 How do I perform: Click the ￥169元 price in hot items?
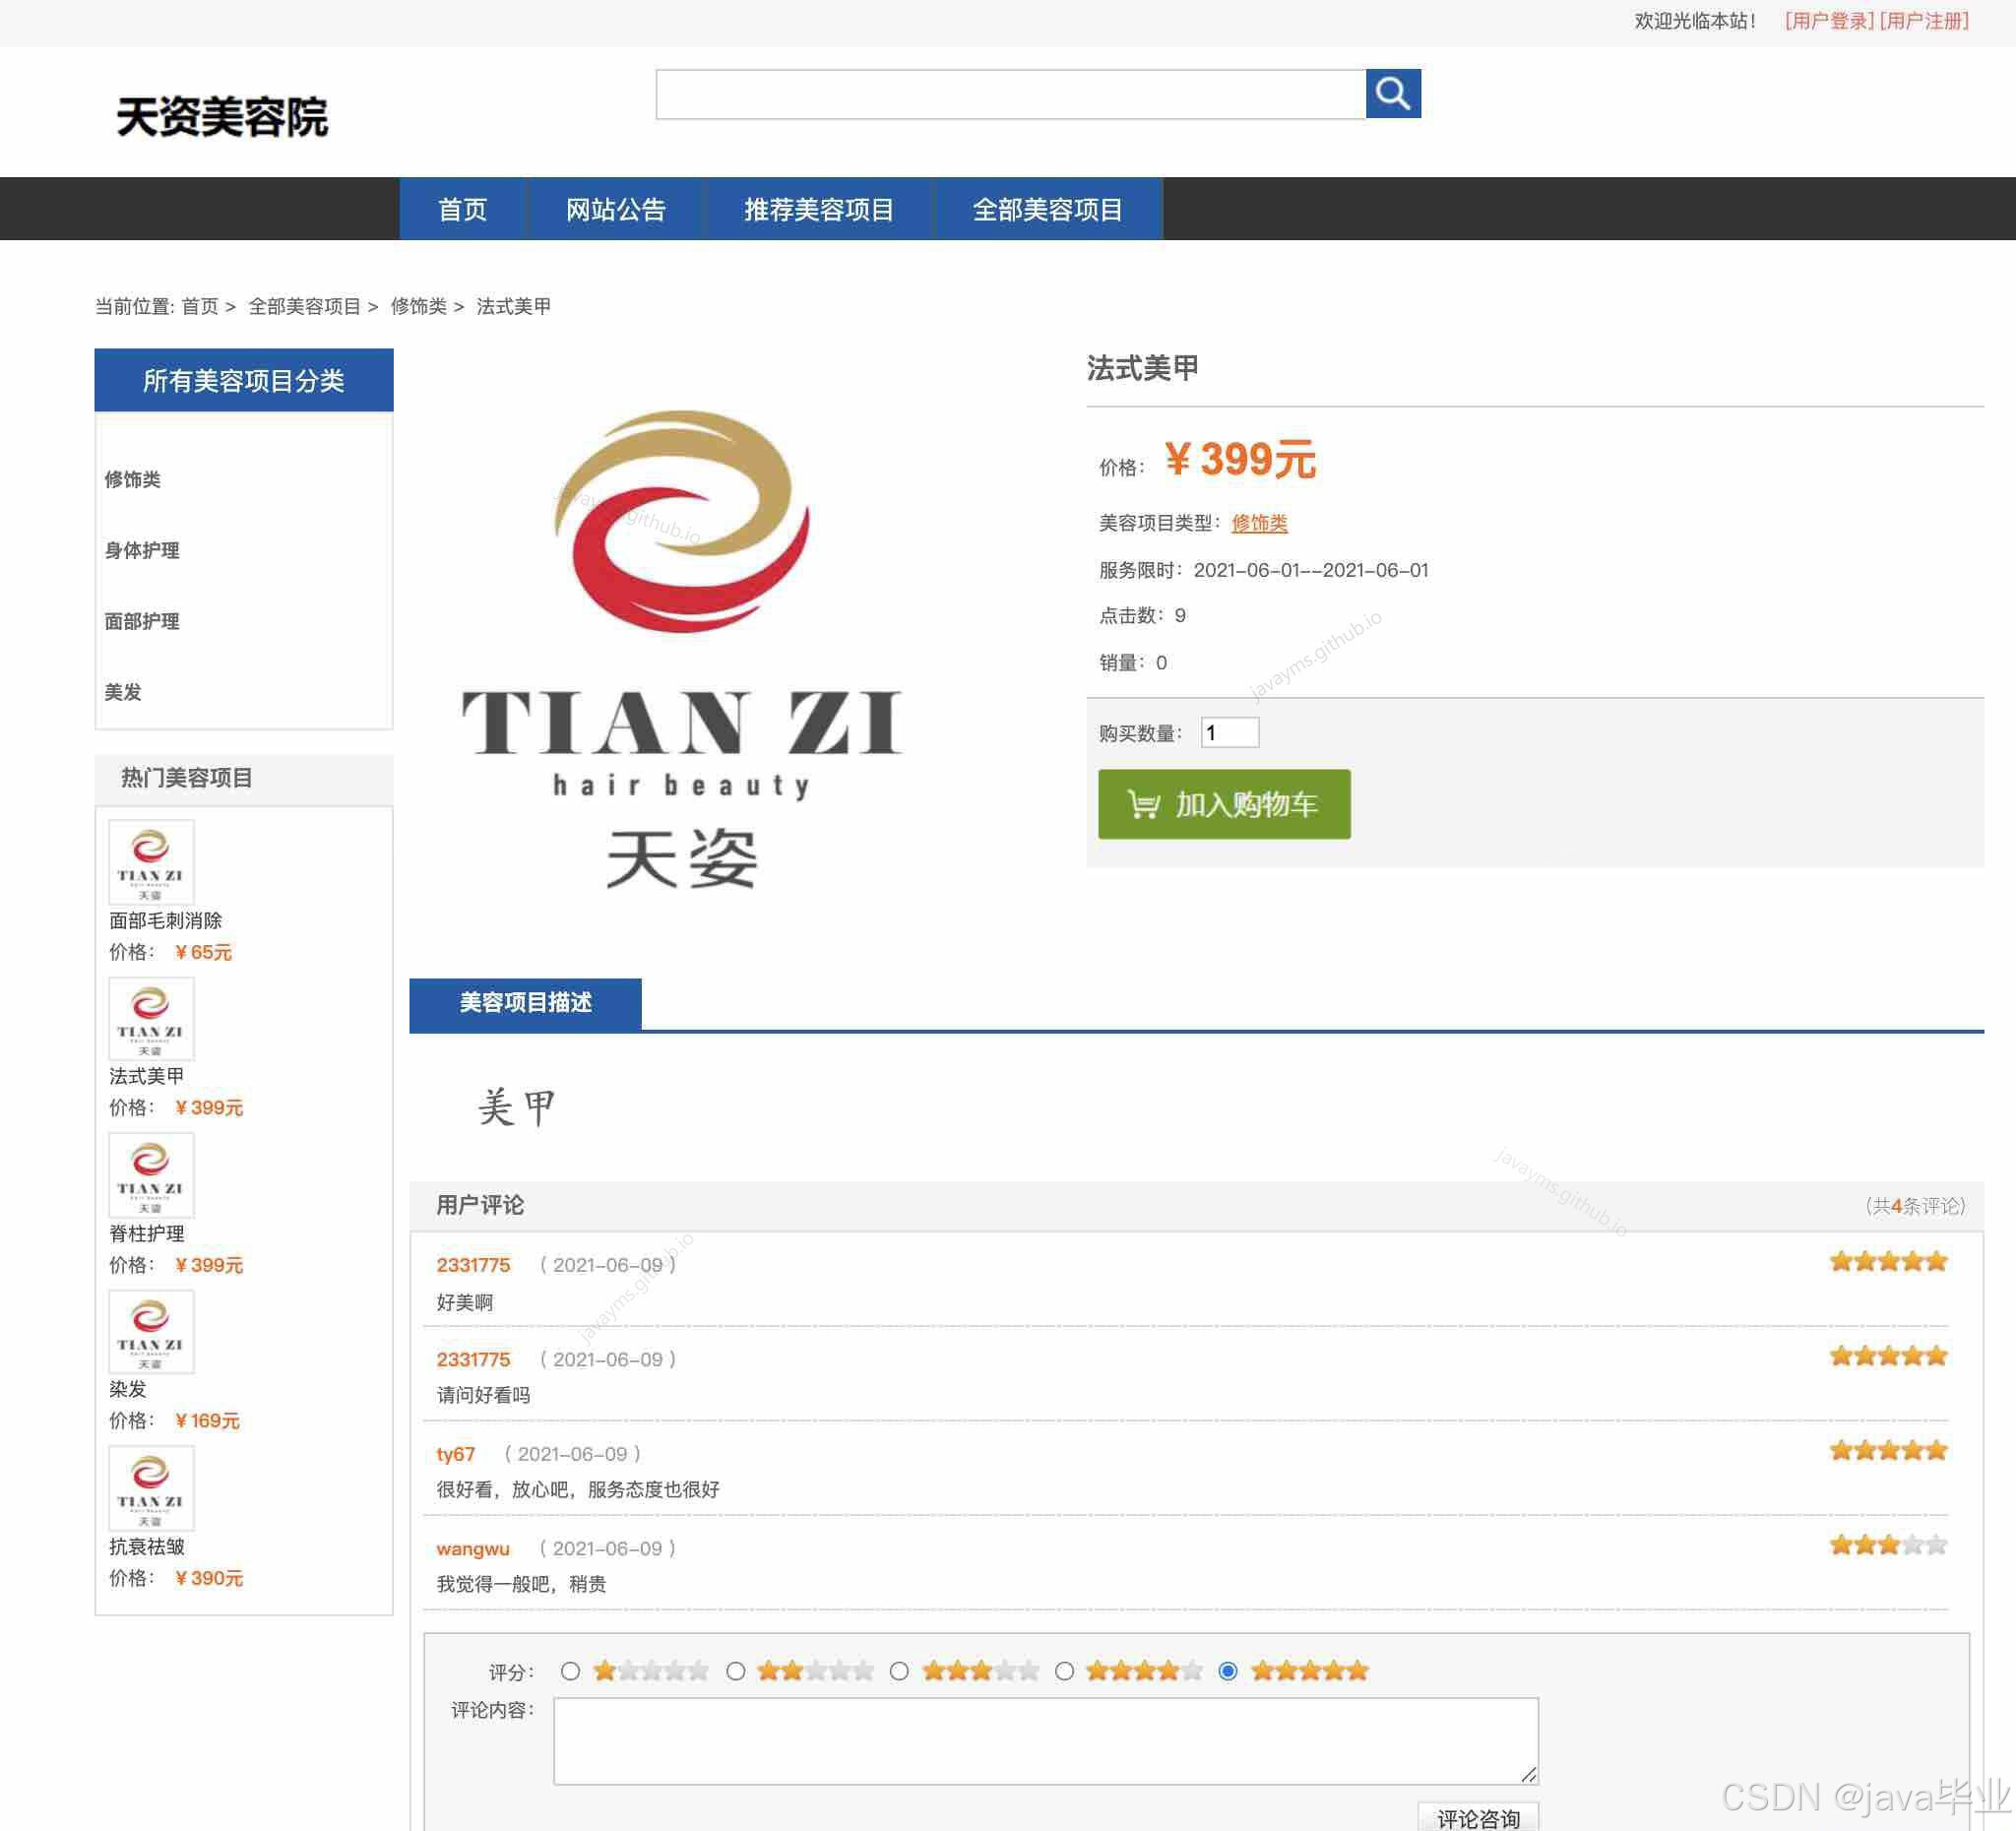point(207,1421)
